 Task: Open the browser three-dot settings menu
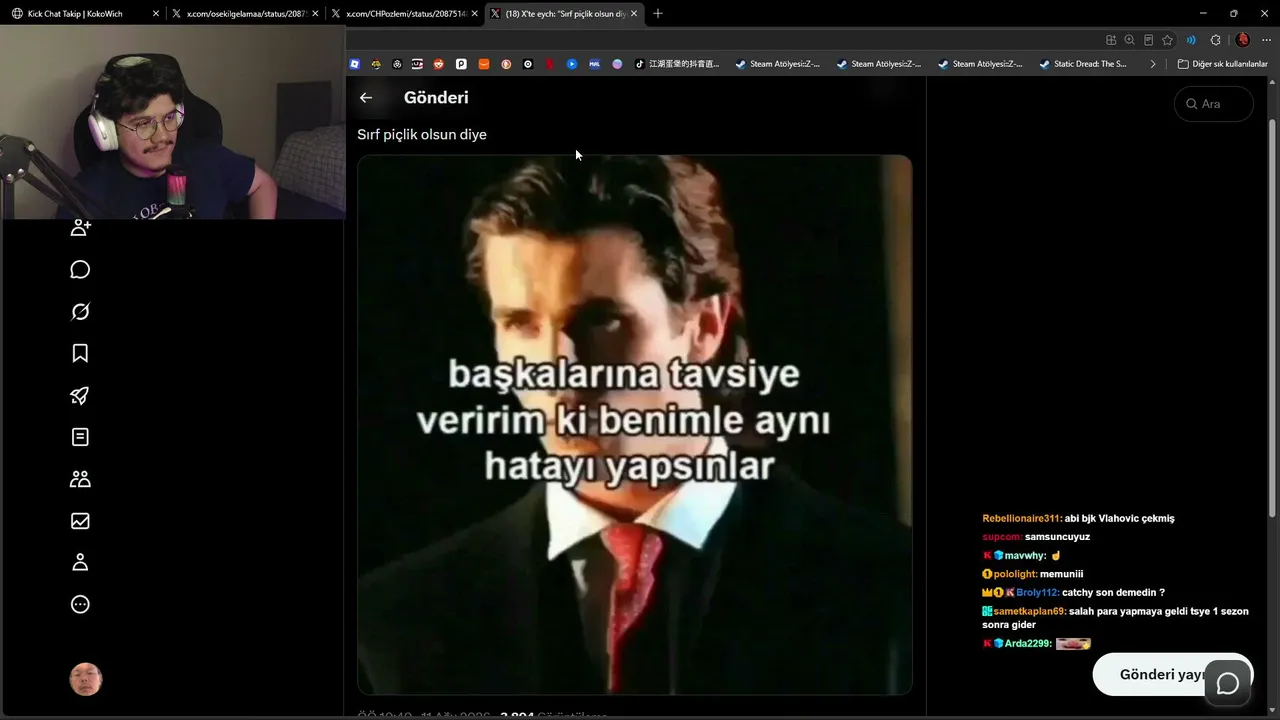[1266, 40]
